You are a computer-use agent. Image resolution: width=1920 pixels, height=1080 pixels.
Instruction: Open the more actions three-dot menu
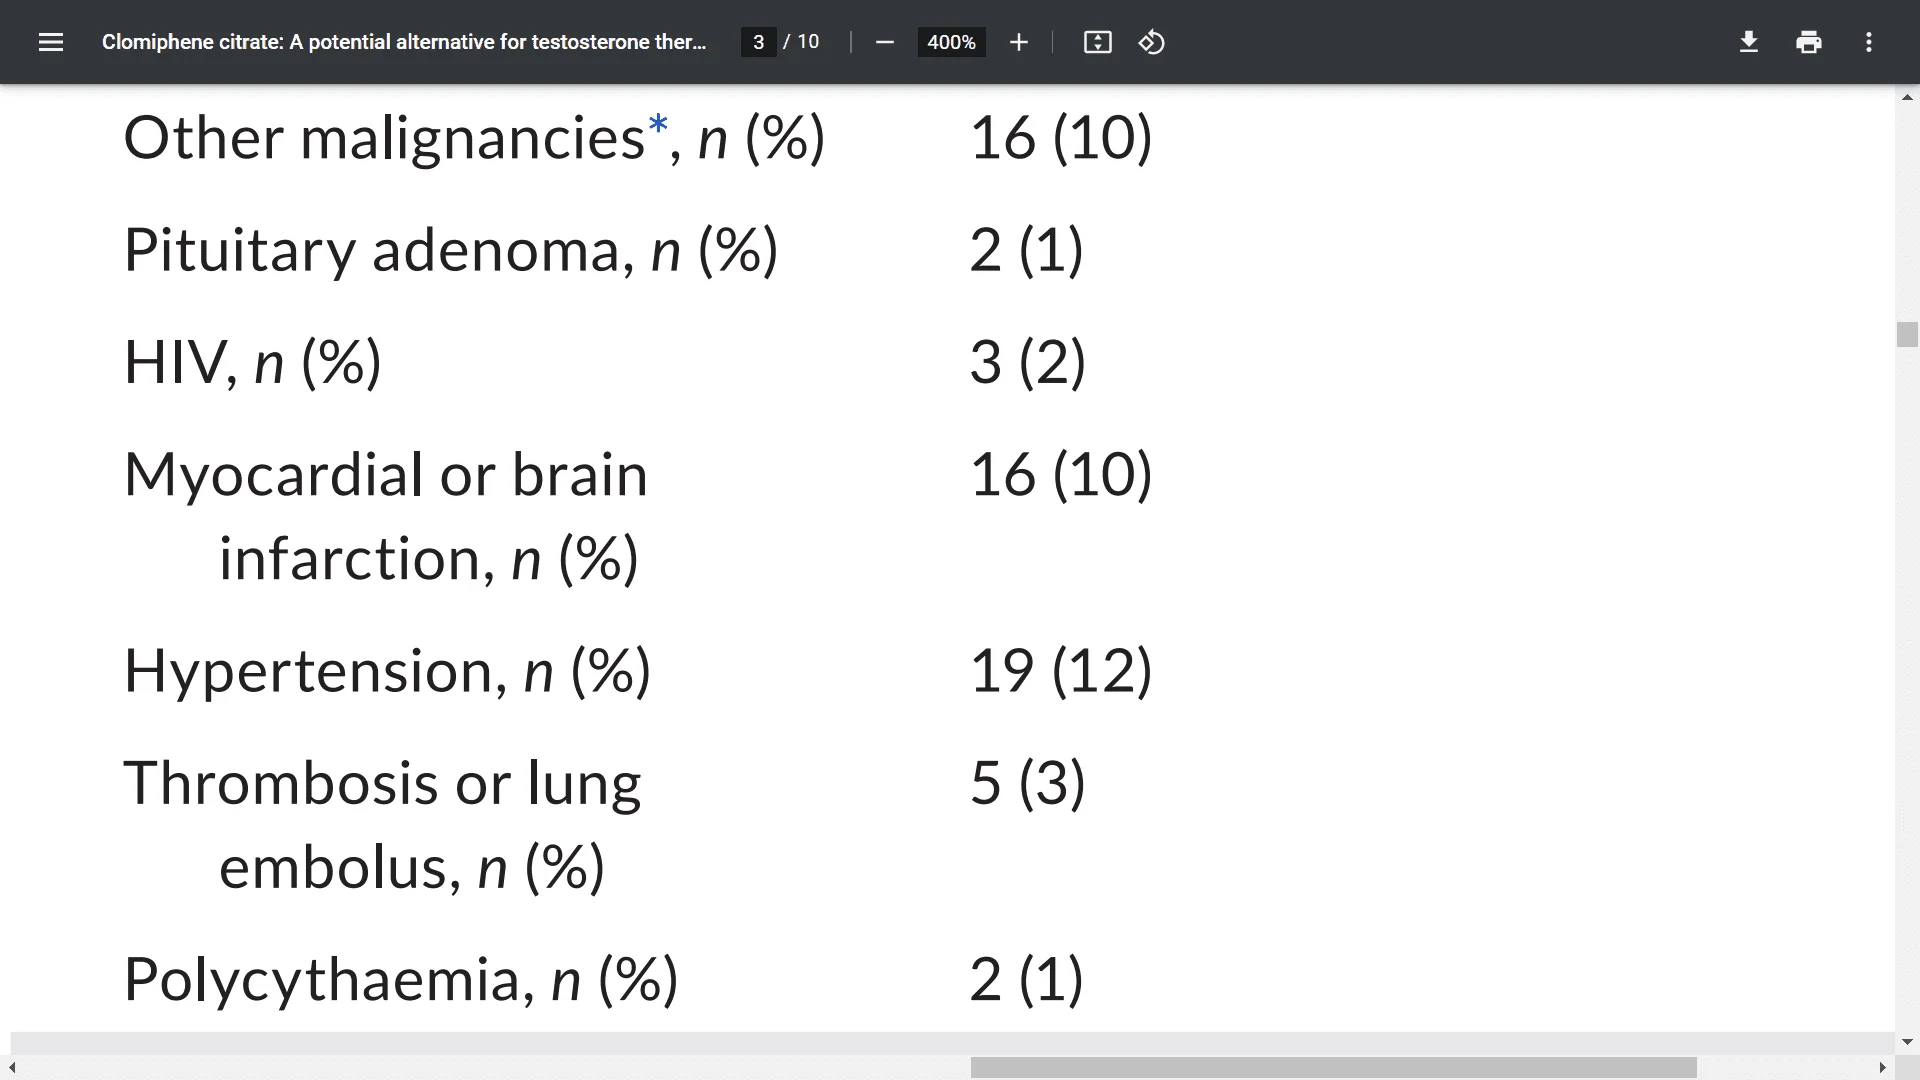1868,42
